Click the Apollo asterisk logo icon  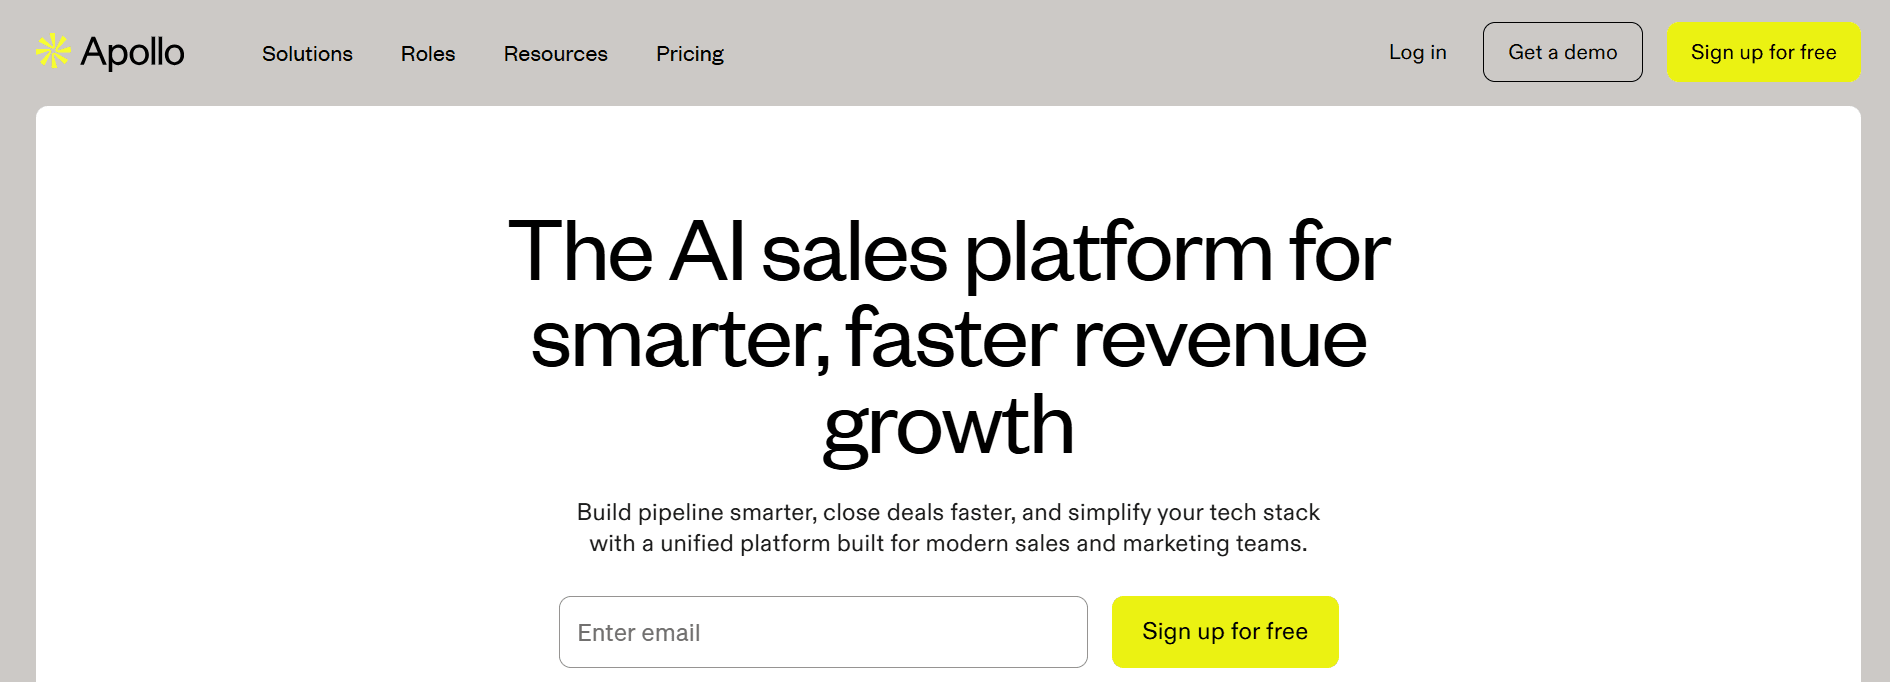[52, 51]
